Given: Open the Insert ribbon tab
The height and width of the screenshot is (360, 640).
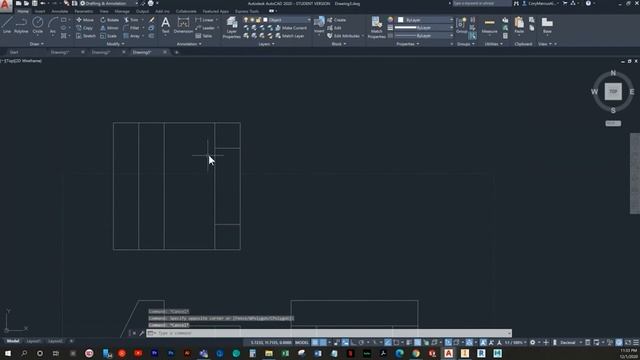Looking at the screenshot, I should 40,11.
